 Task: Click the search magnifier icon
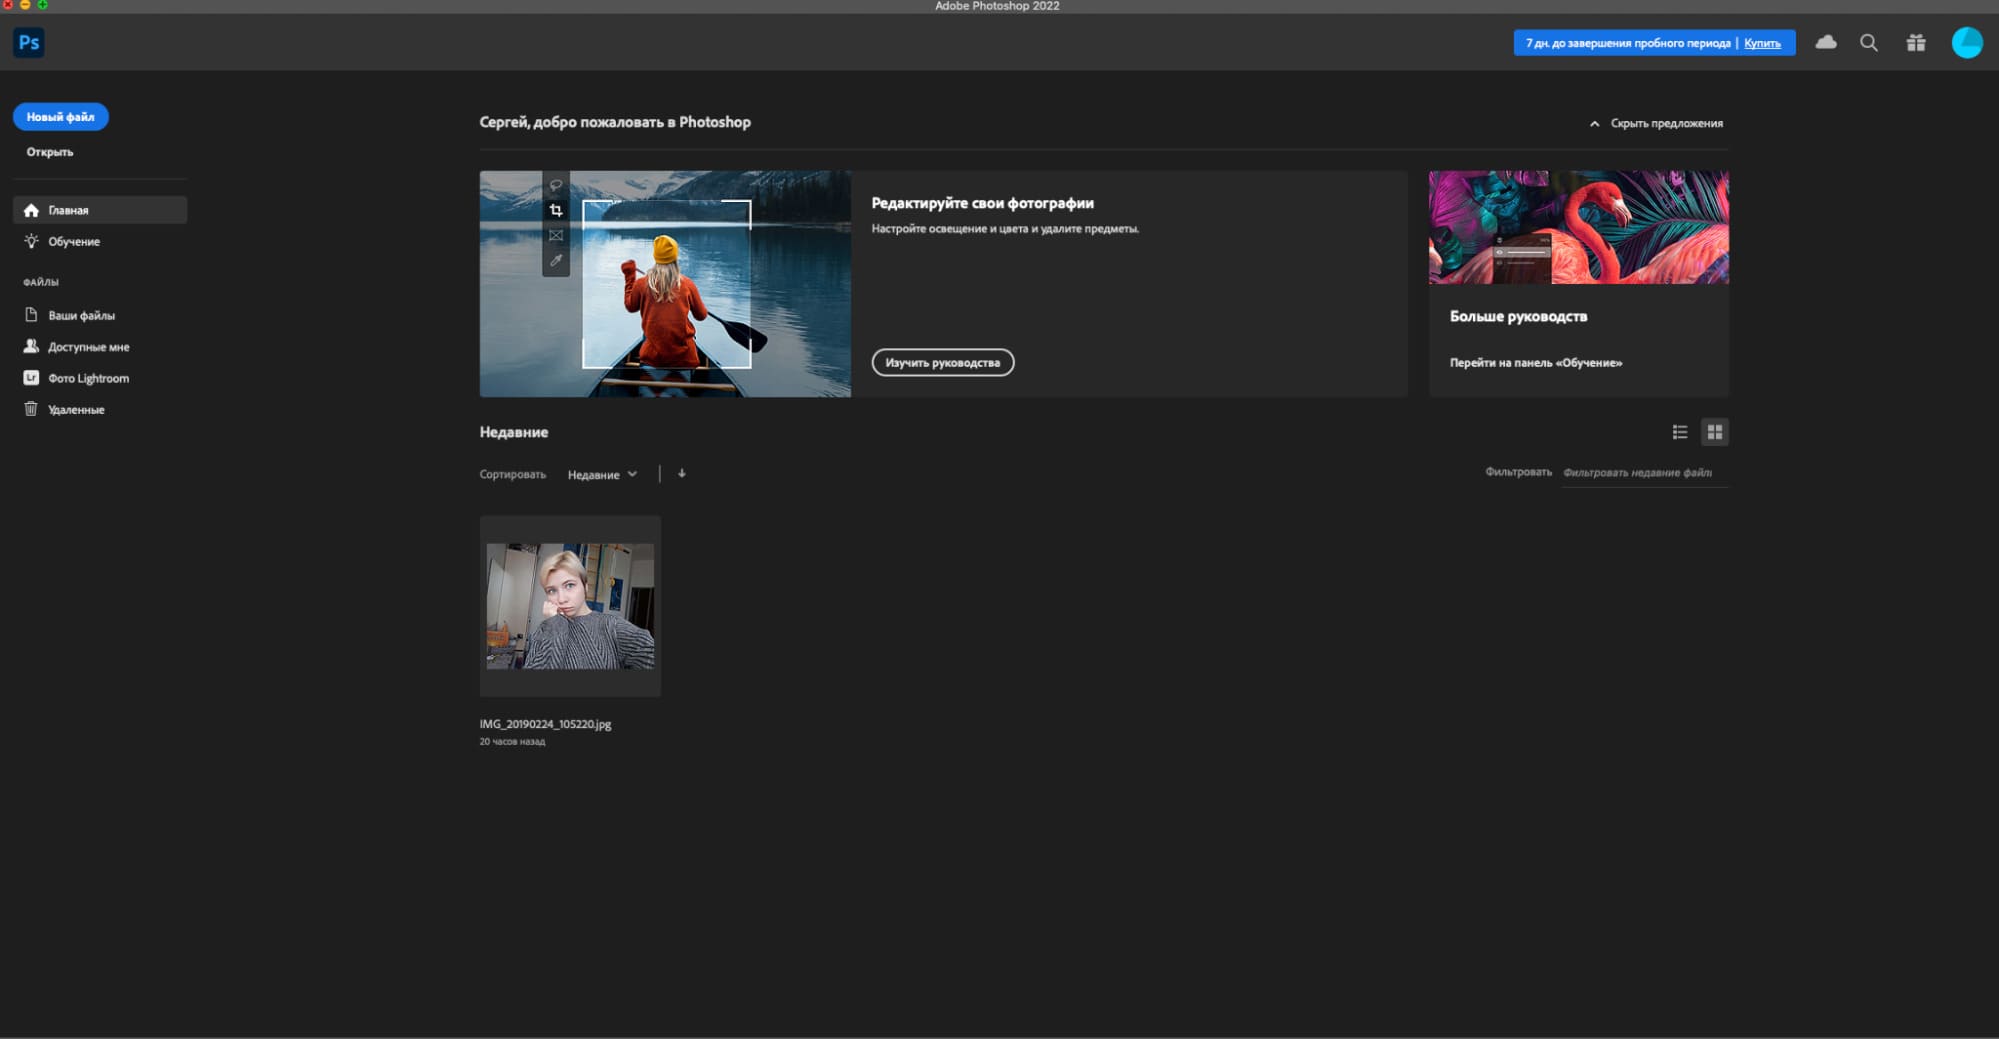(x=1868, y=43)
